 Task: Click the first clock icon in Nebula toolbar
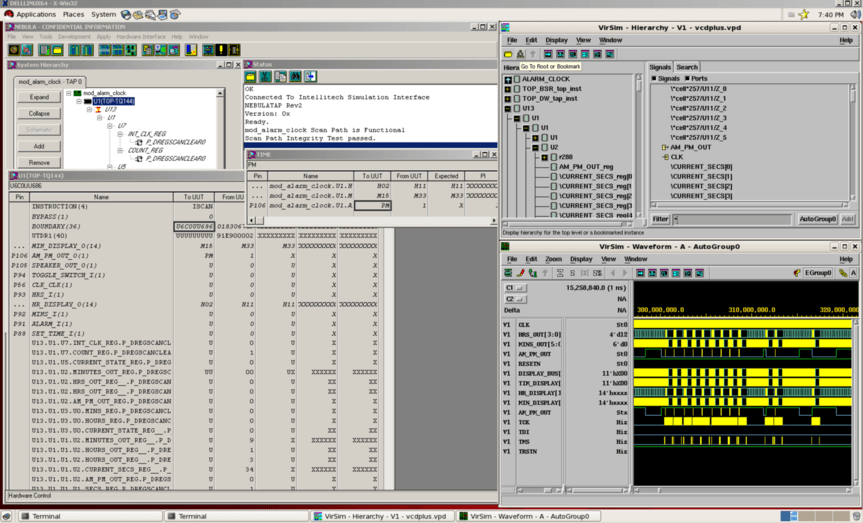pyautogui.click(x=14, y=50)
